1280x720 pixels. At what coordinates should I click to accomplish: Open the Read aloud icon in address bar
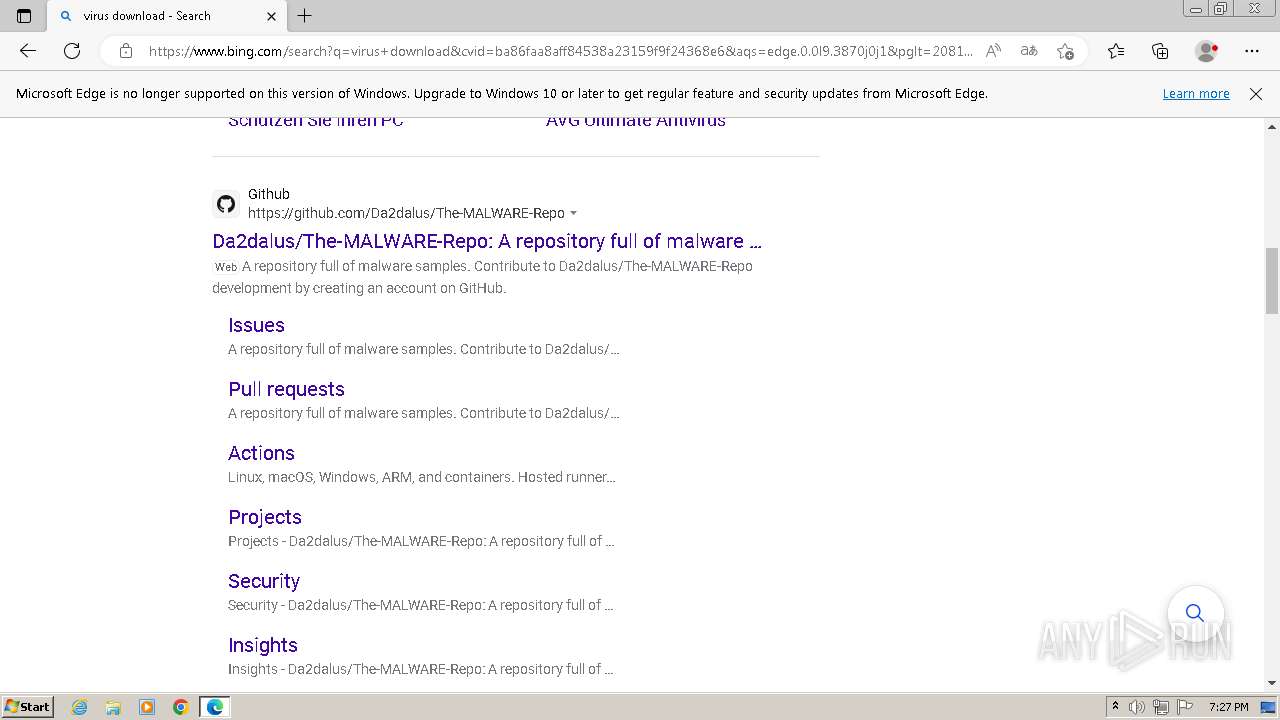point(993,51)
